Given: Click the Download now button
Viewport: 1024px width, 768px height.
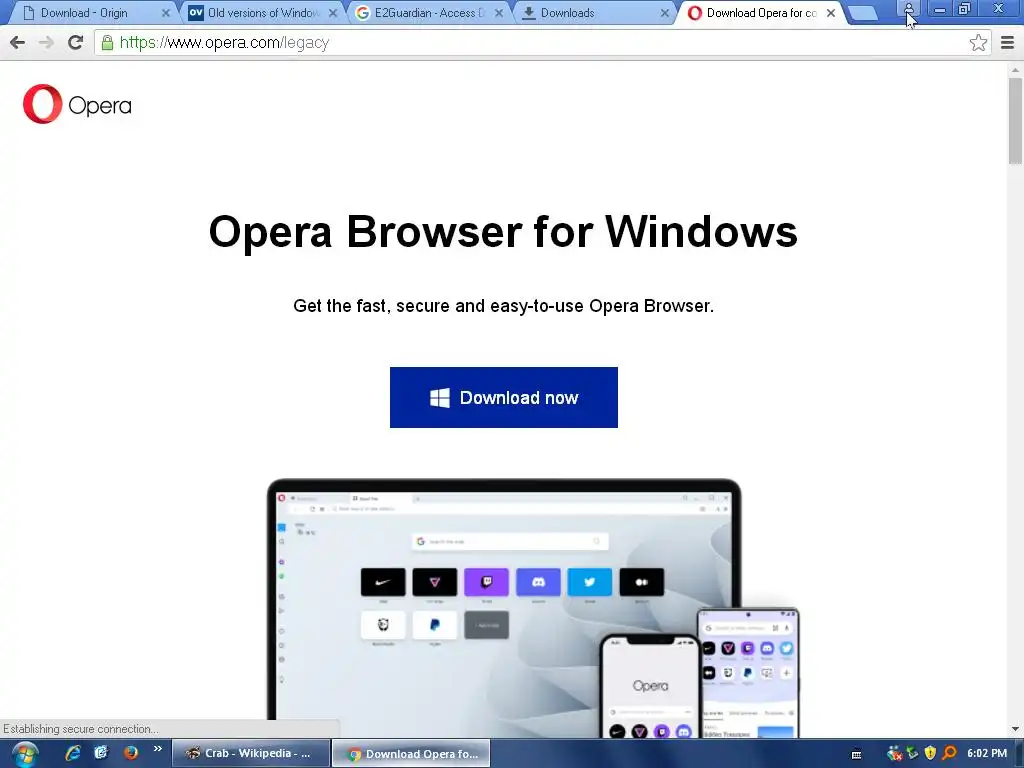Looking at the screenshot, I should click(504, 397).
